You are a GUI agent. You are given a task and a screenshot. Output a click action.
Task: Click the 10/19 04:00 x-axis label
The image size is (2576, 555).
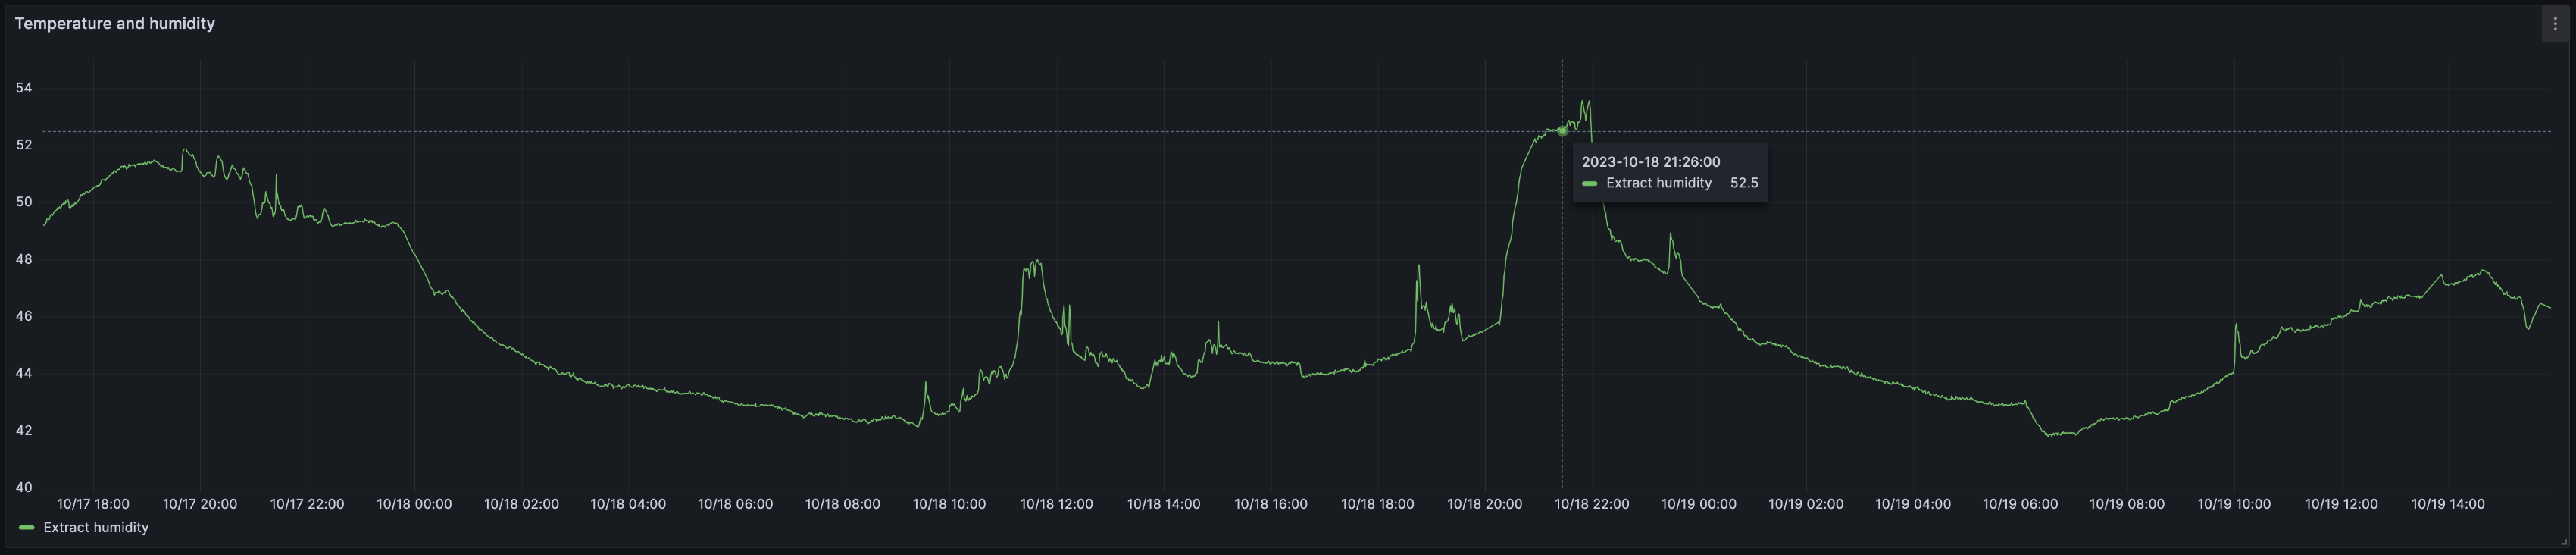pos(1912,504)
